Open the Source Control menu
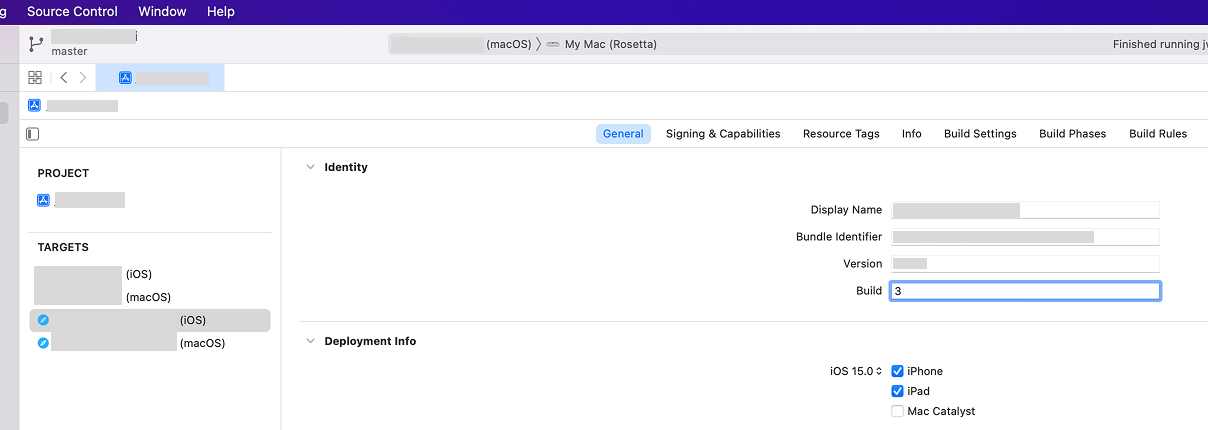Viewport: 1208px width, 430px height. (x=72, y=12)
